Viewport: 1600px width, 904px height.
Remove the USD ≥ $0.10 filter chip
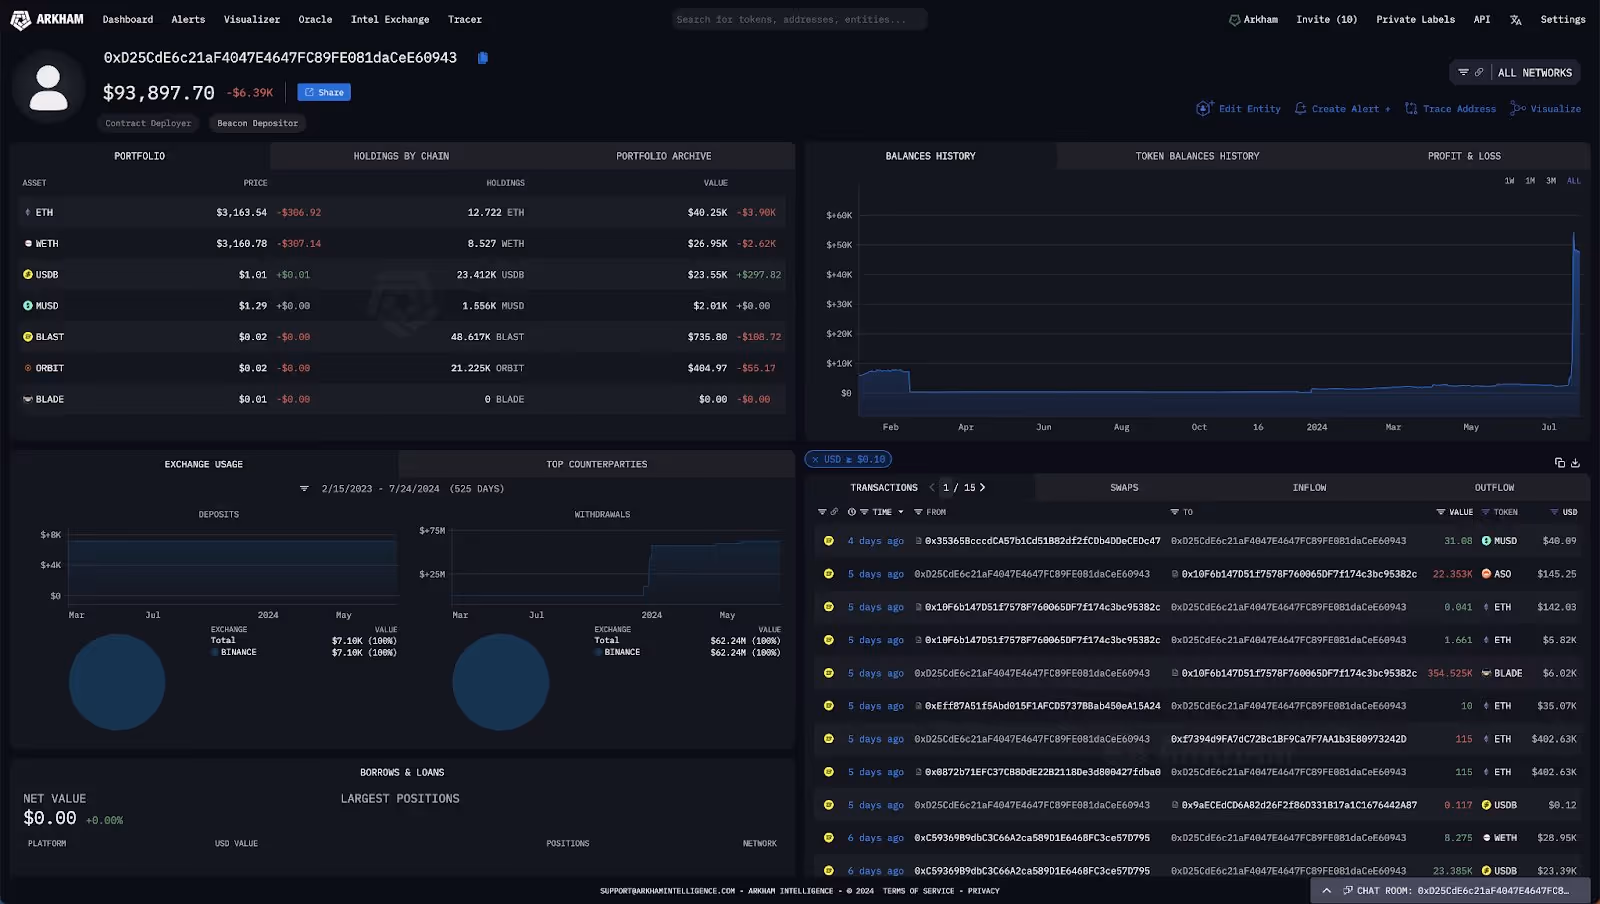(813, 460)
